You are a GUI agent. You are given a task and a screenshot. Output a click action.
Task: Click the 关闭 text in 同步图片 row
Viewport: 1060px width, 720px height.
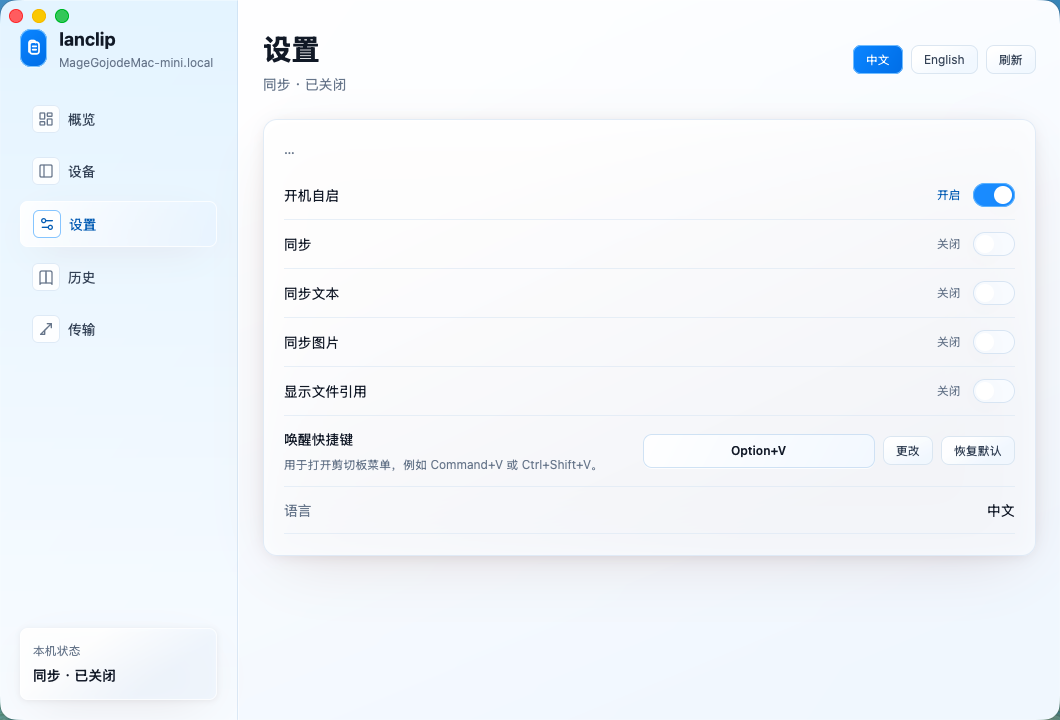[948, 342]
